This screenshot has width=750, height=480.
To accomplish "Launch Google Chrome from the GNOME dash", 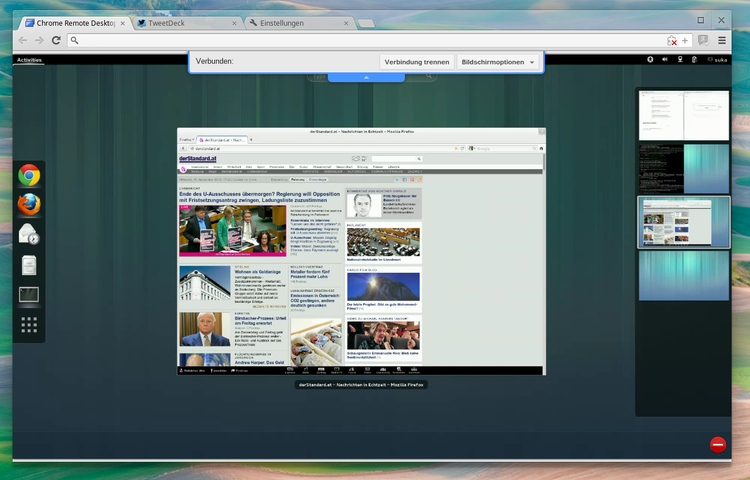I will point(29,176).
